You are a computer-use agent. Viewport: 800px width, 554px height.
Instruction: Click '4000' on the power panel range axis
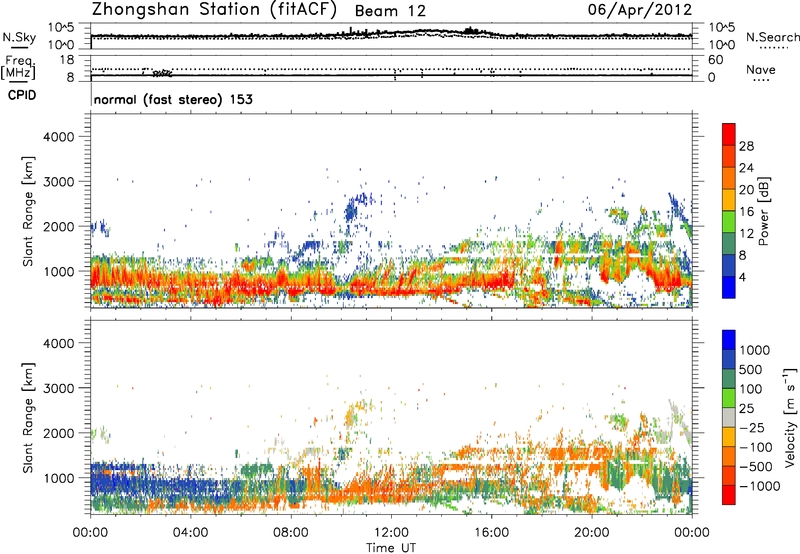pyautogui.click(x=59, y=137)
